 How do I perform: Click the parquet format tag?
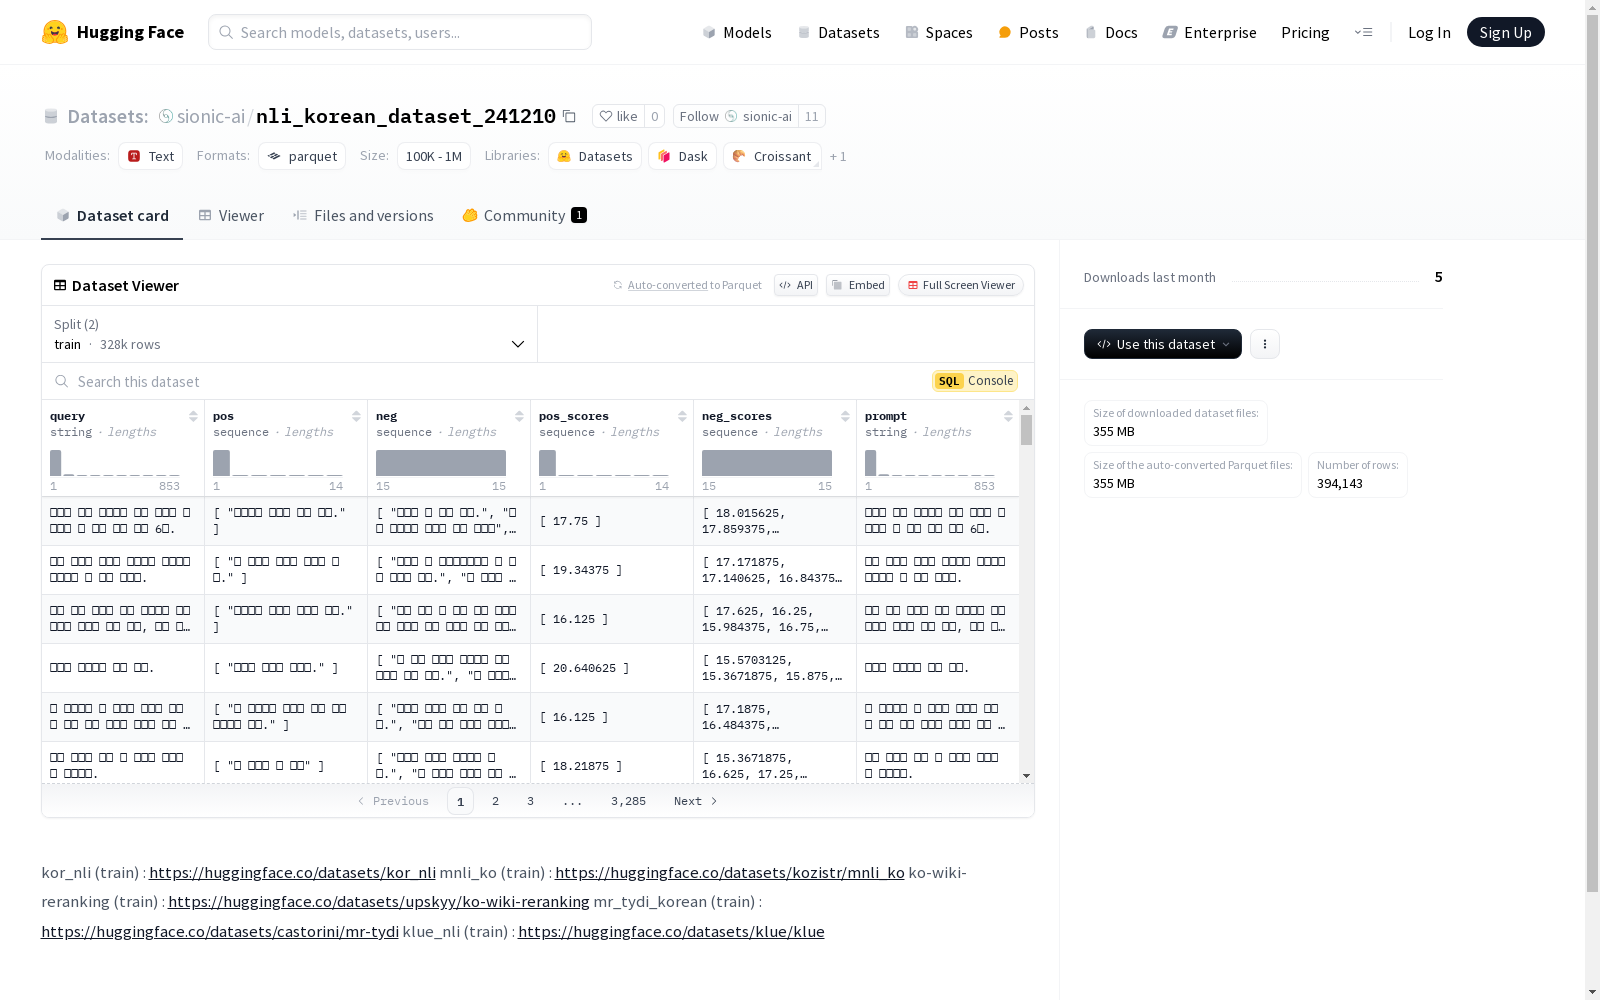[302, 156]
